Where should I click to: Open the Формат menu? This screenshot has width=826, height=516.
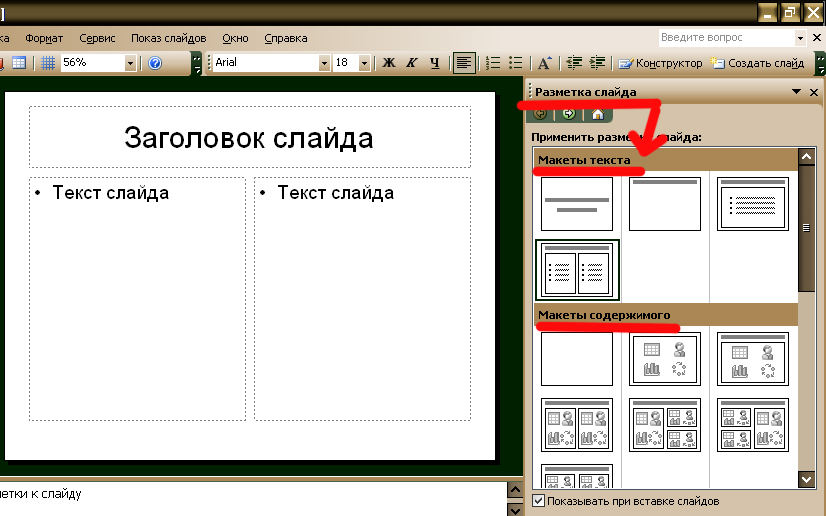click(44, 38)
